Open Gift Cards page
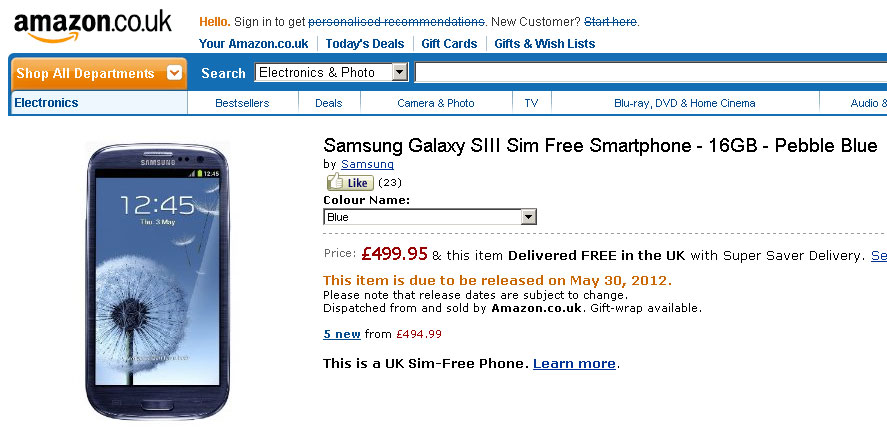 click(449, 44)
